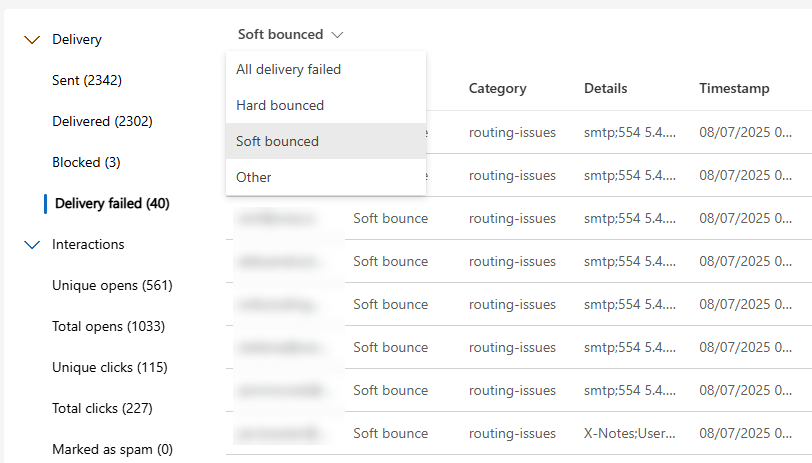
Task: Show Marked as spam (0) list
Action: click(112, 449)
